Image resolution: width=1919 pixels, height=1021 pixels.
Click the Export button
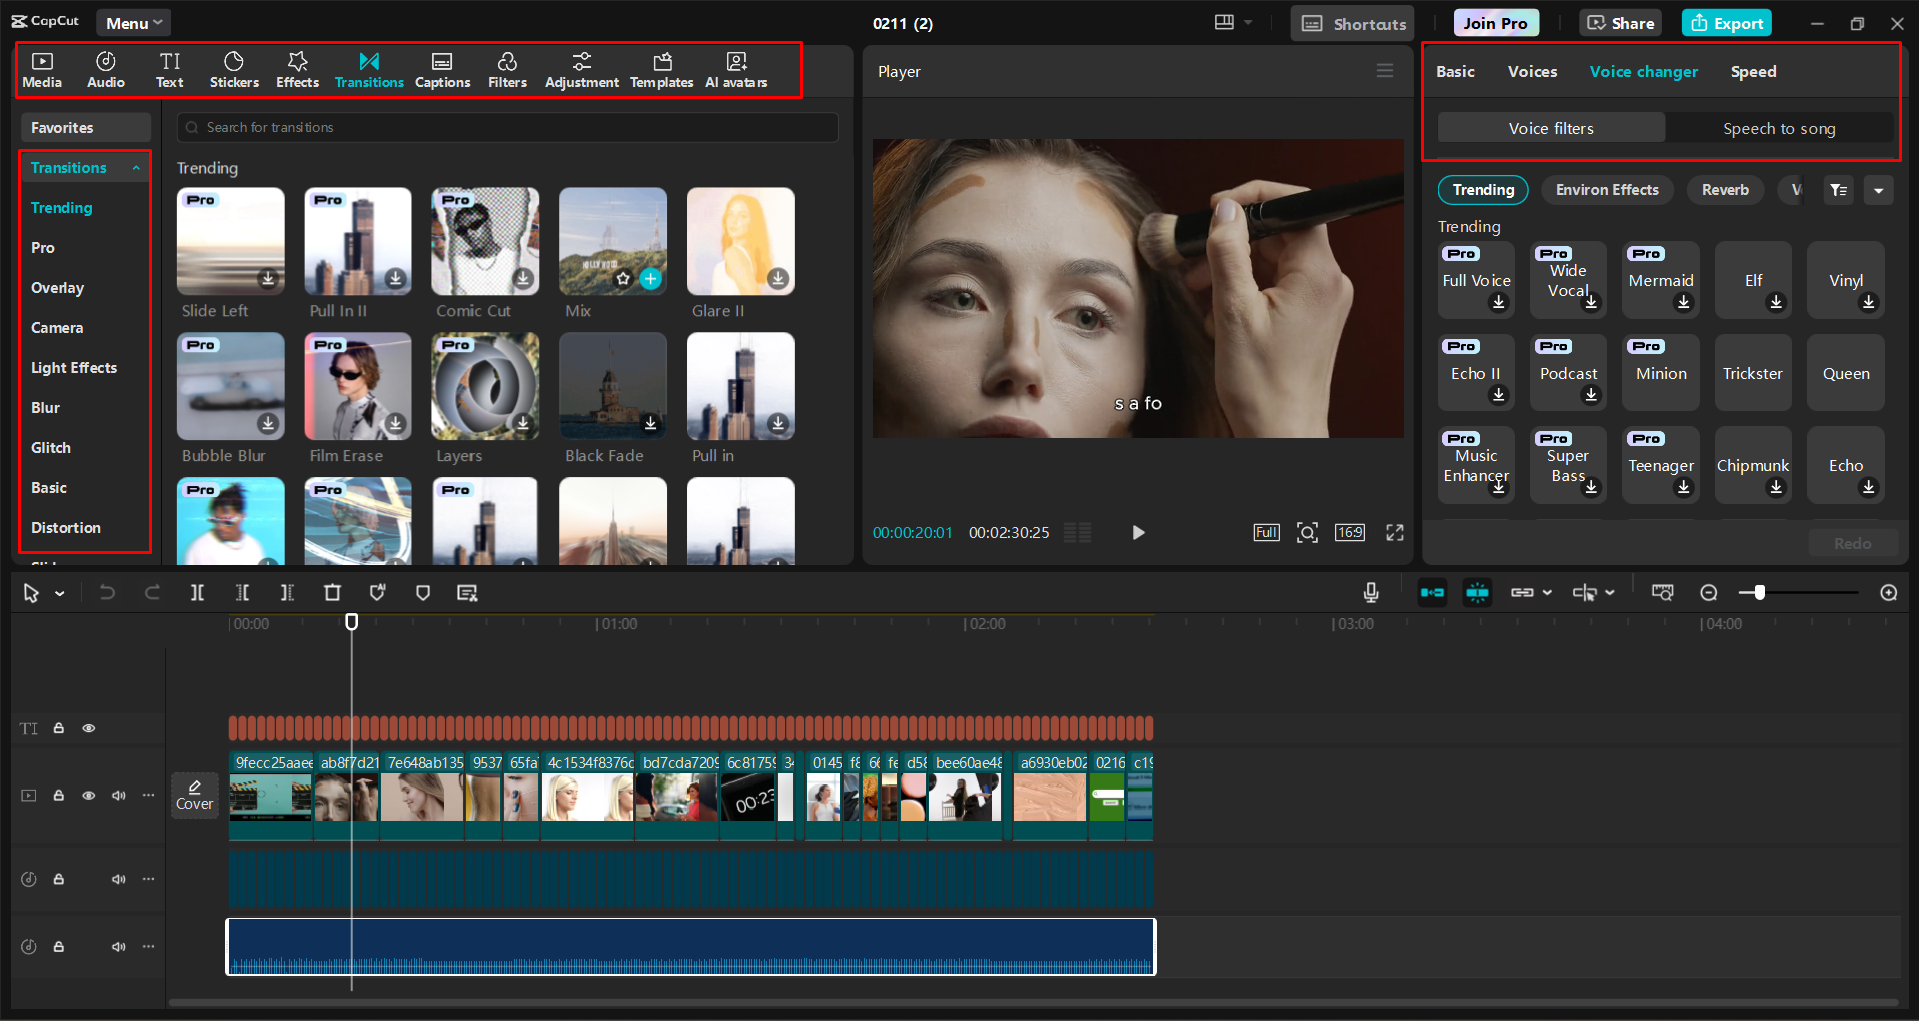[x=1726, y=22]
